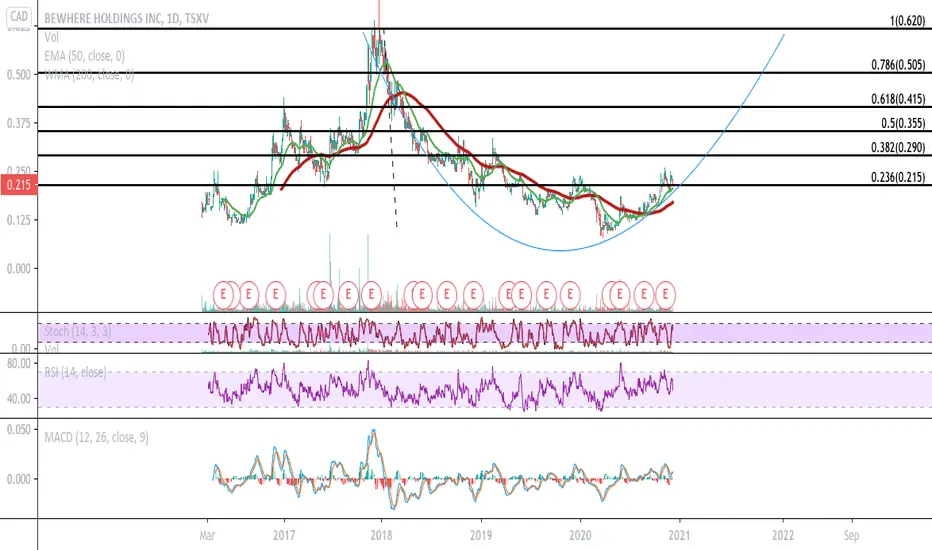932x550 pixels.
Task: Select the WMA (200, close, 0) legend
Action: 89,75
